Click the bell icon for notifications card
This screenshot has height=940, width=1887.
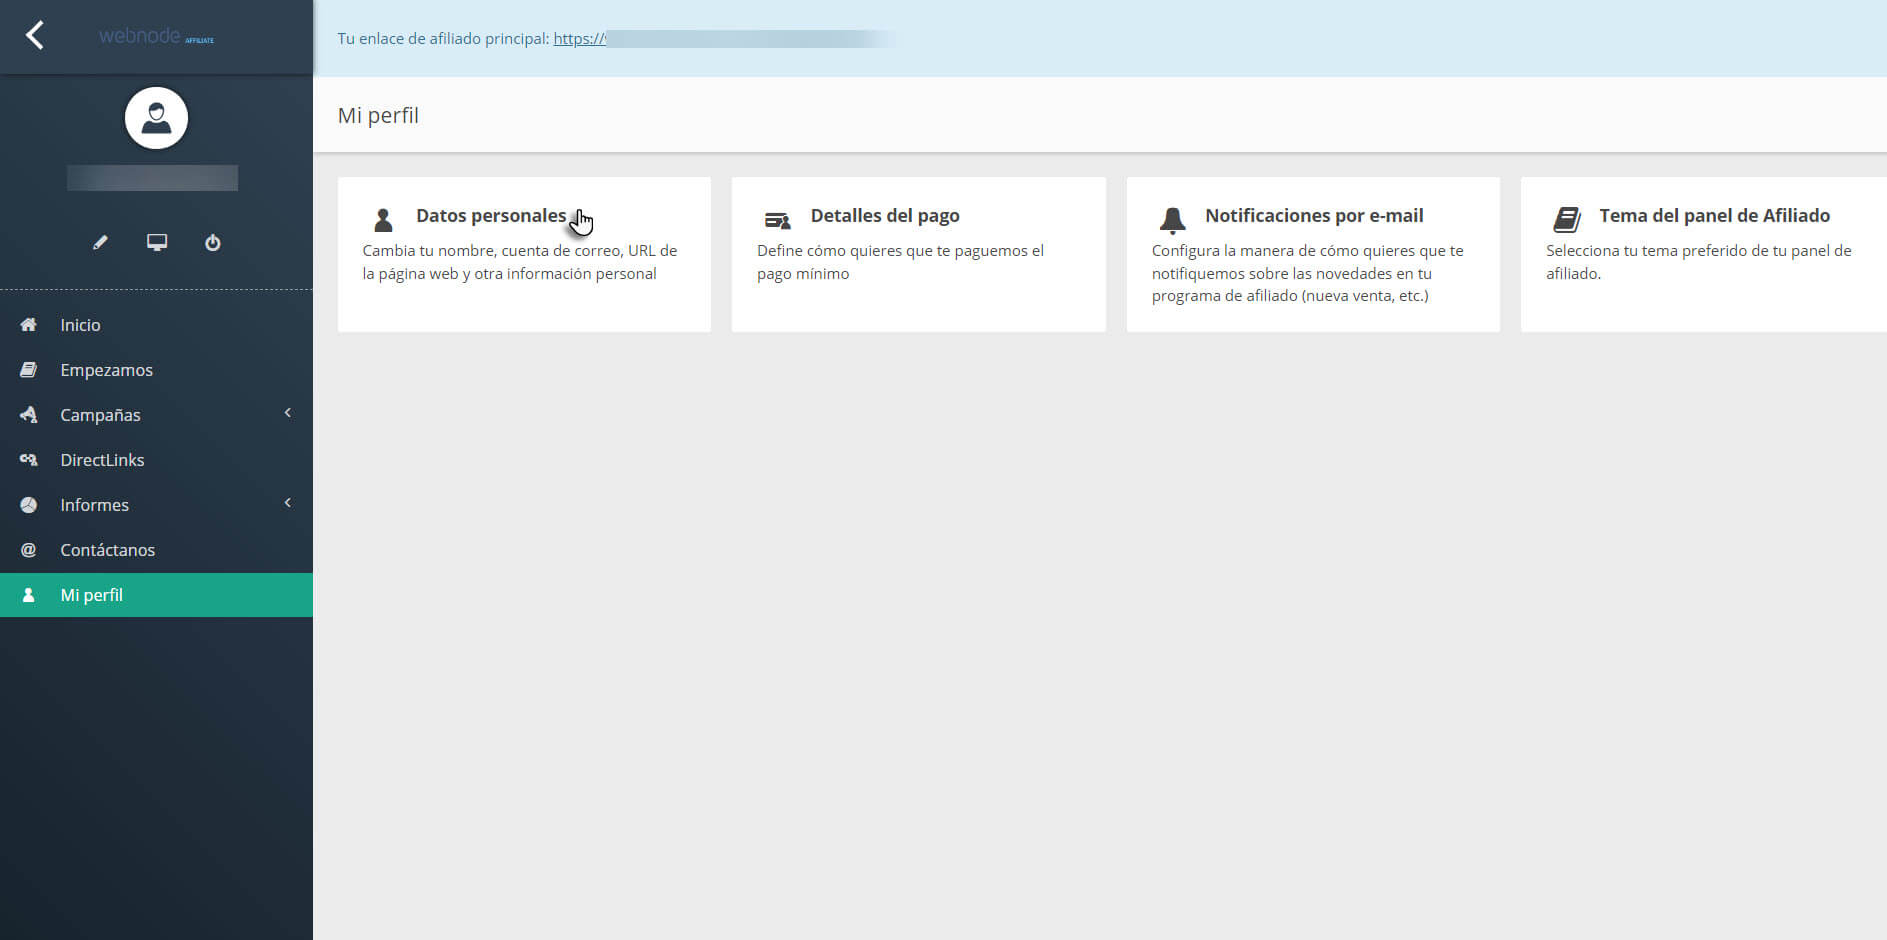1172,219
